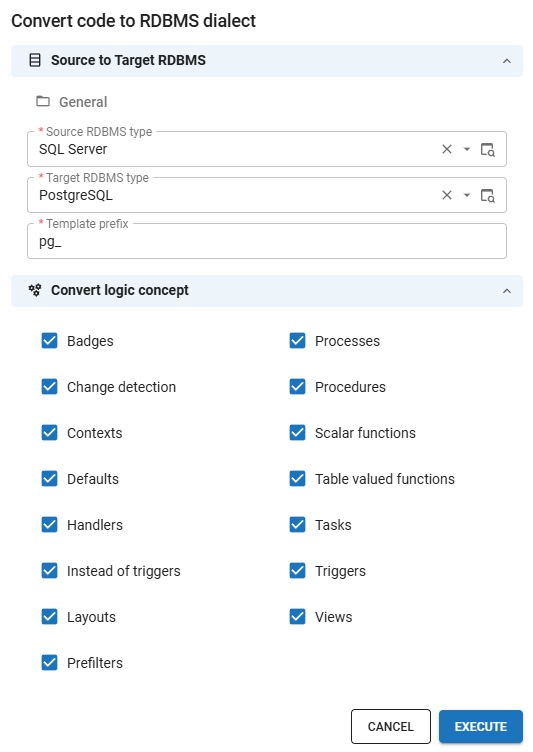This screenshot has height=752, width=533.
Task: Click the Source to Target RDBMS heading
Action: pyautogui.click(x=128, y=60)
